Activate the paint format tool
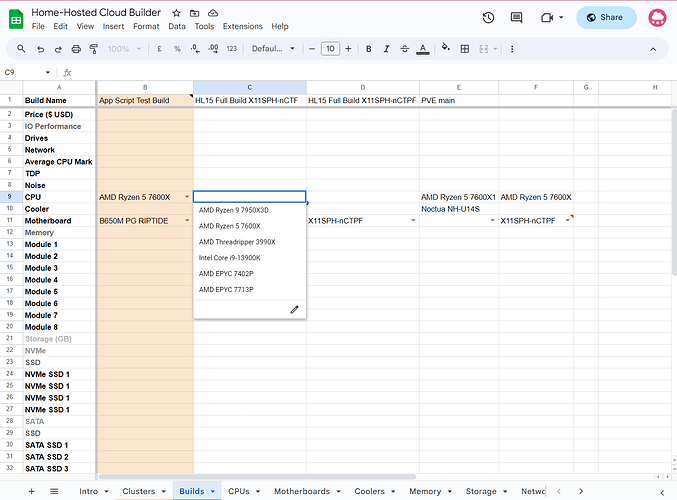677x500 pixels. click(x=94, y=49)
